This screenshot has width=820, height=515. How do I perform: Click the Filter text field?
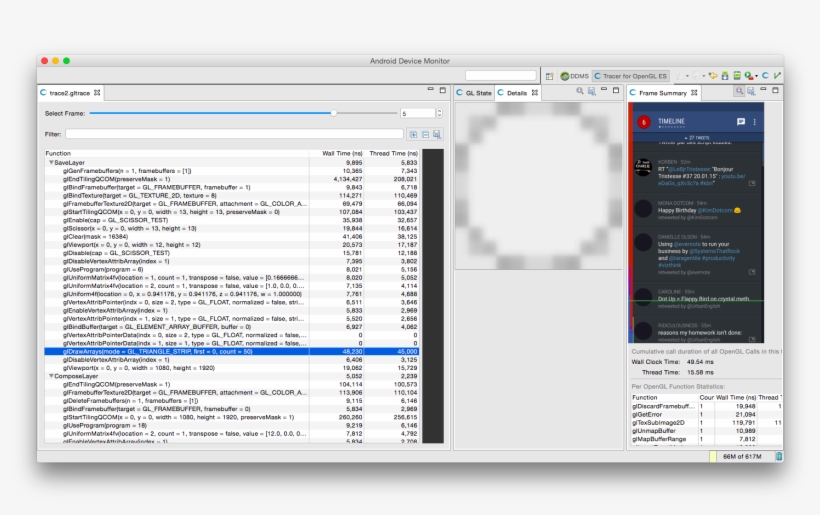pyautogui.click(x=234, y=134)
